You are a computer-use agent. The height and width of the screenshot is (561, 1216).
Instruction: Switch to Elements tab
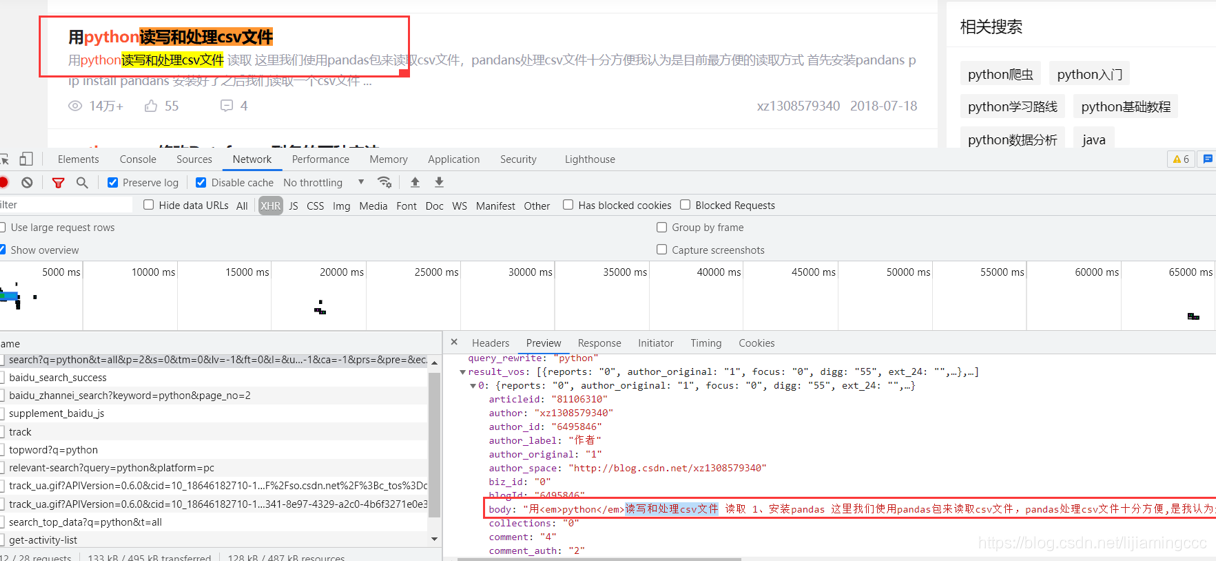78,159
